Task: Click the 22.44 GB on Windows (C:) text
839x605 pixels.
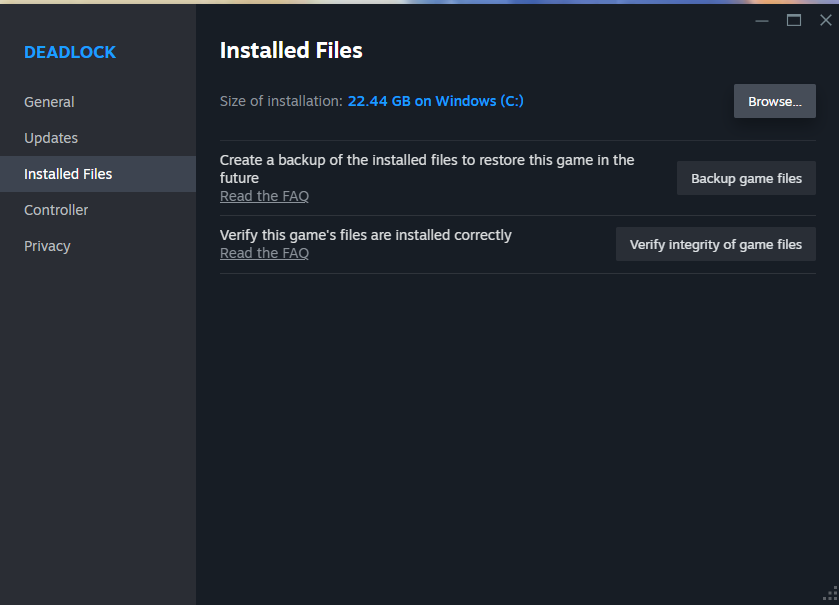Action: [x=435, y=101]
